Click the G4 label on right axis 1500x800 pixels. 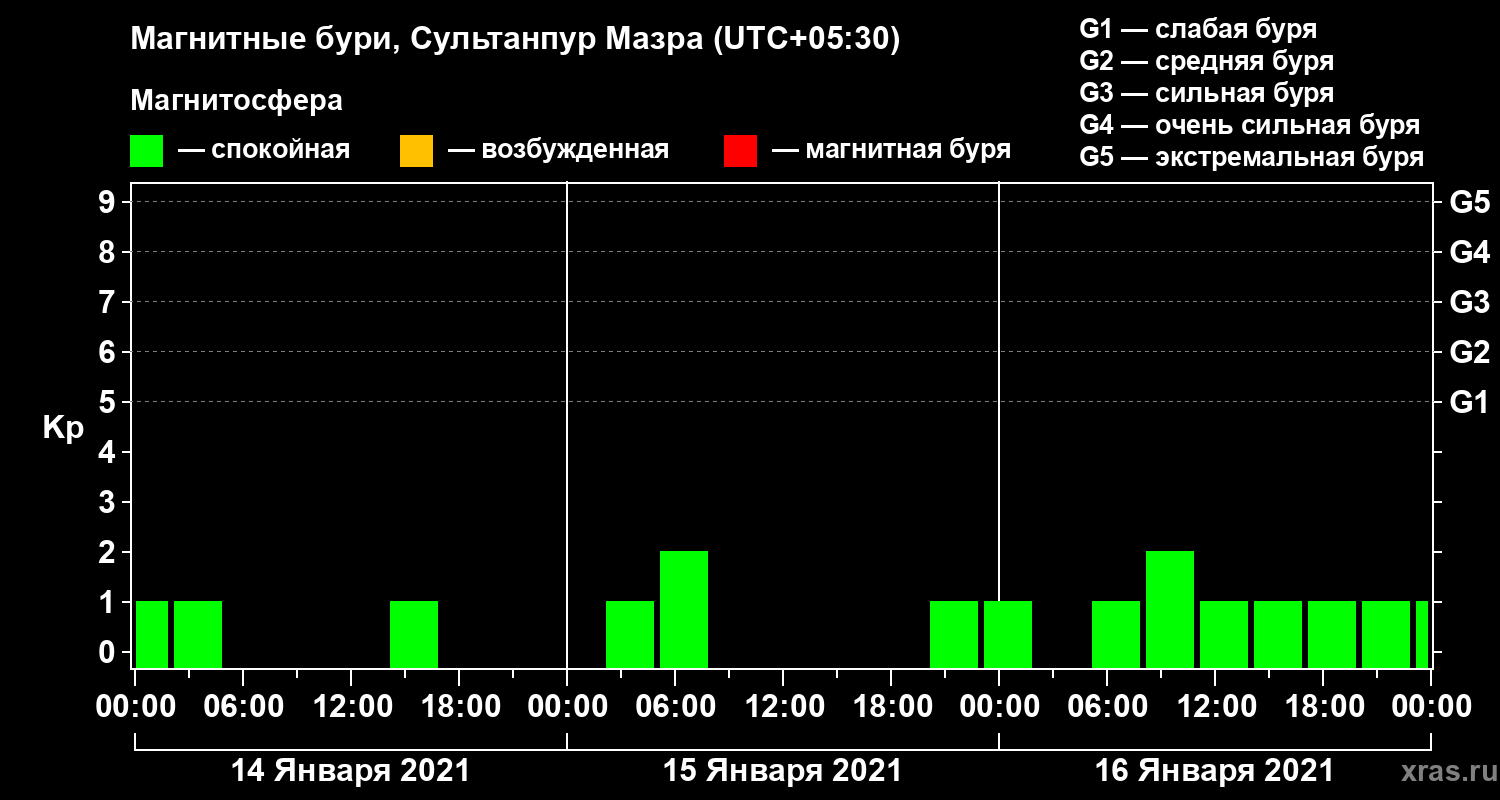(x=1469, y=252)
